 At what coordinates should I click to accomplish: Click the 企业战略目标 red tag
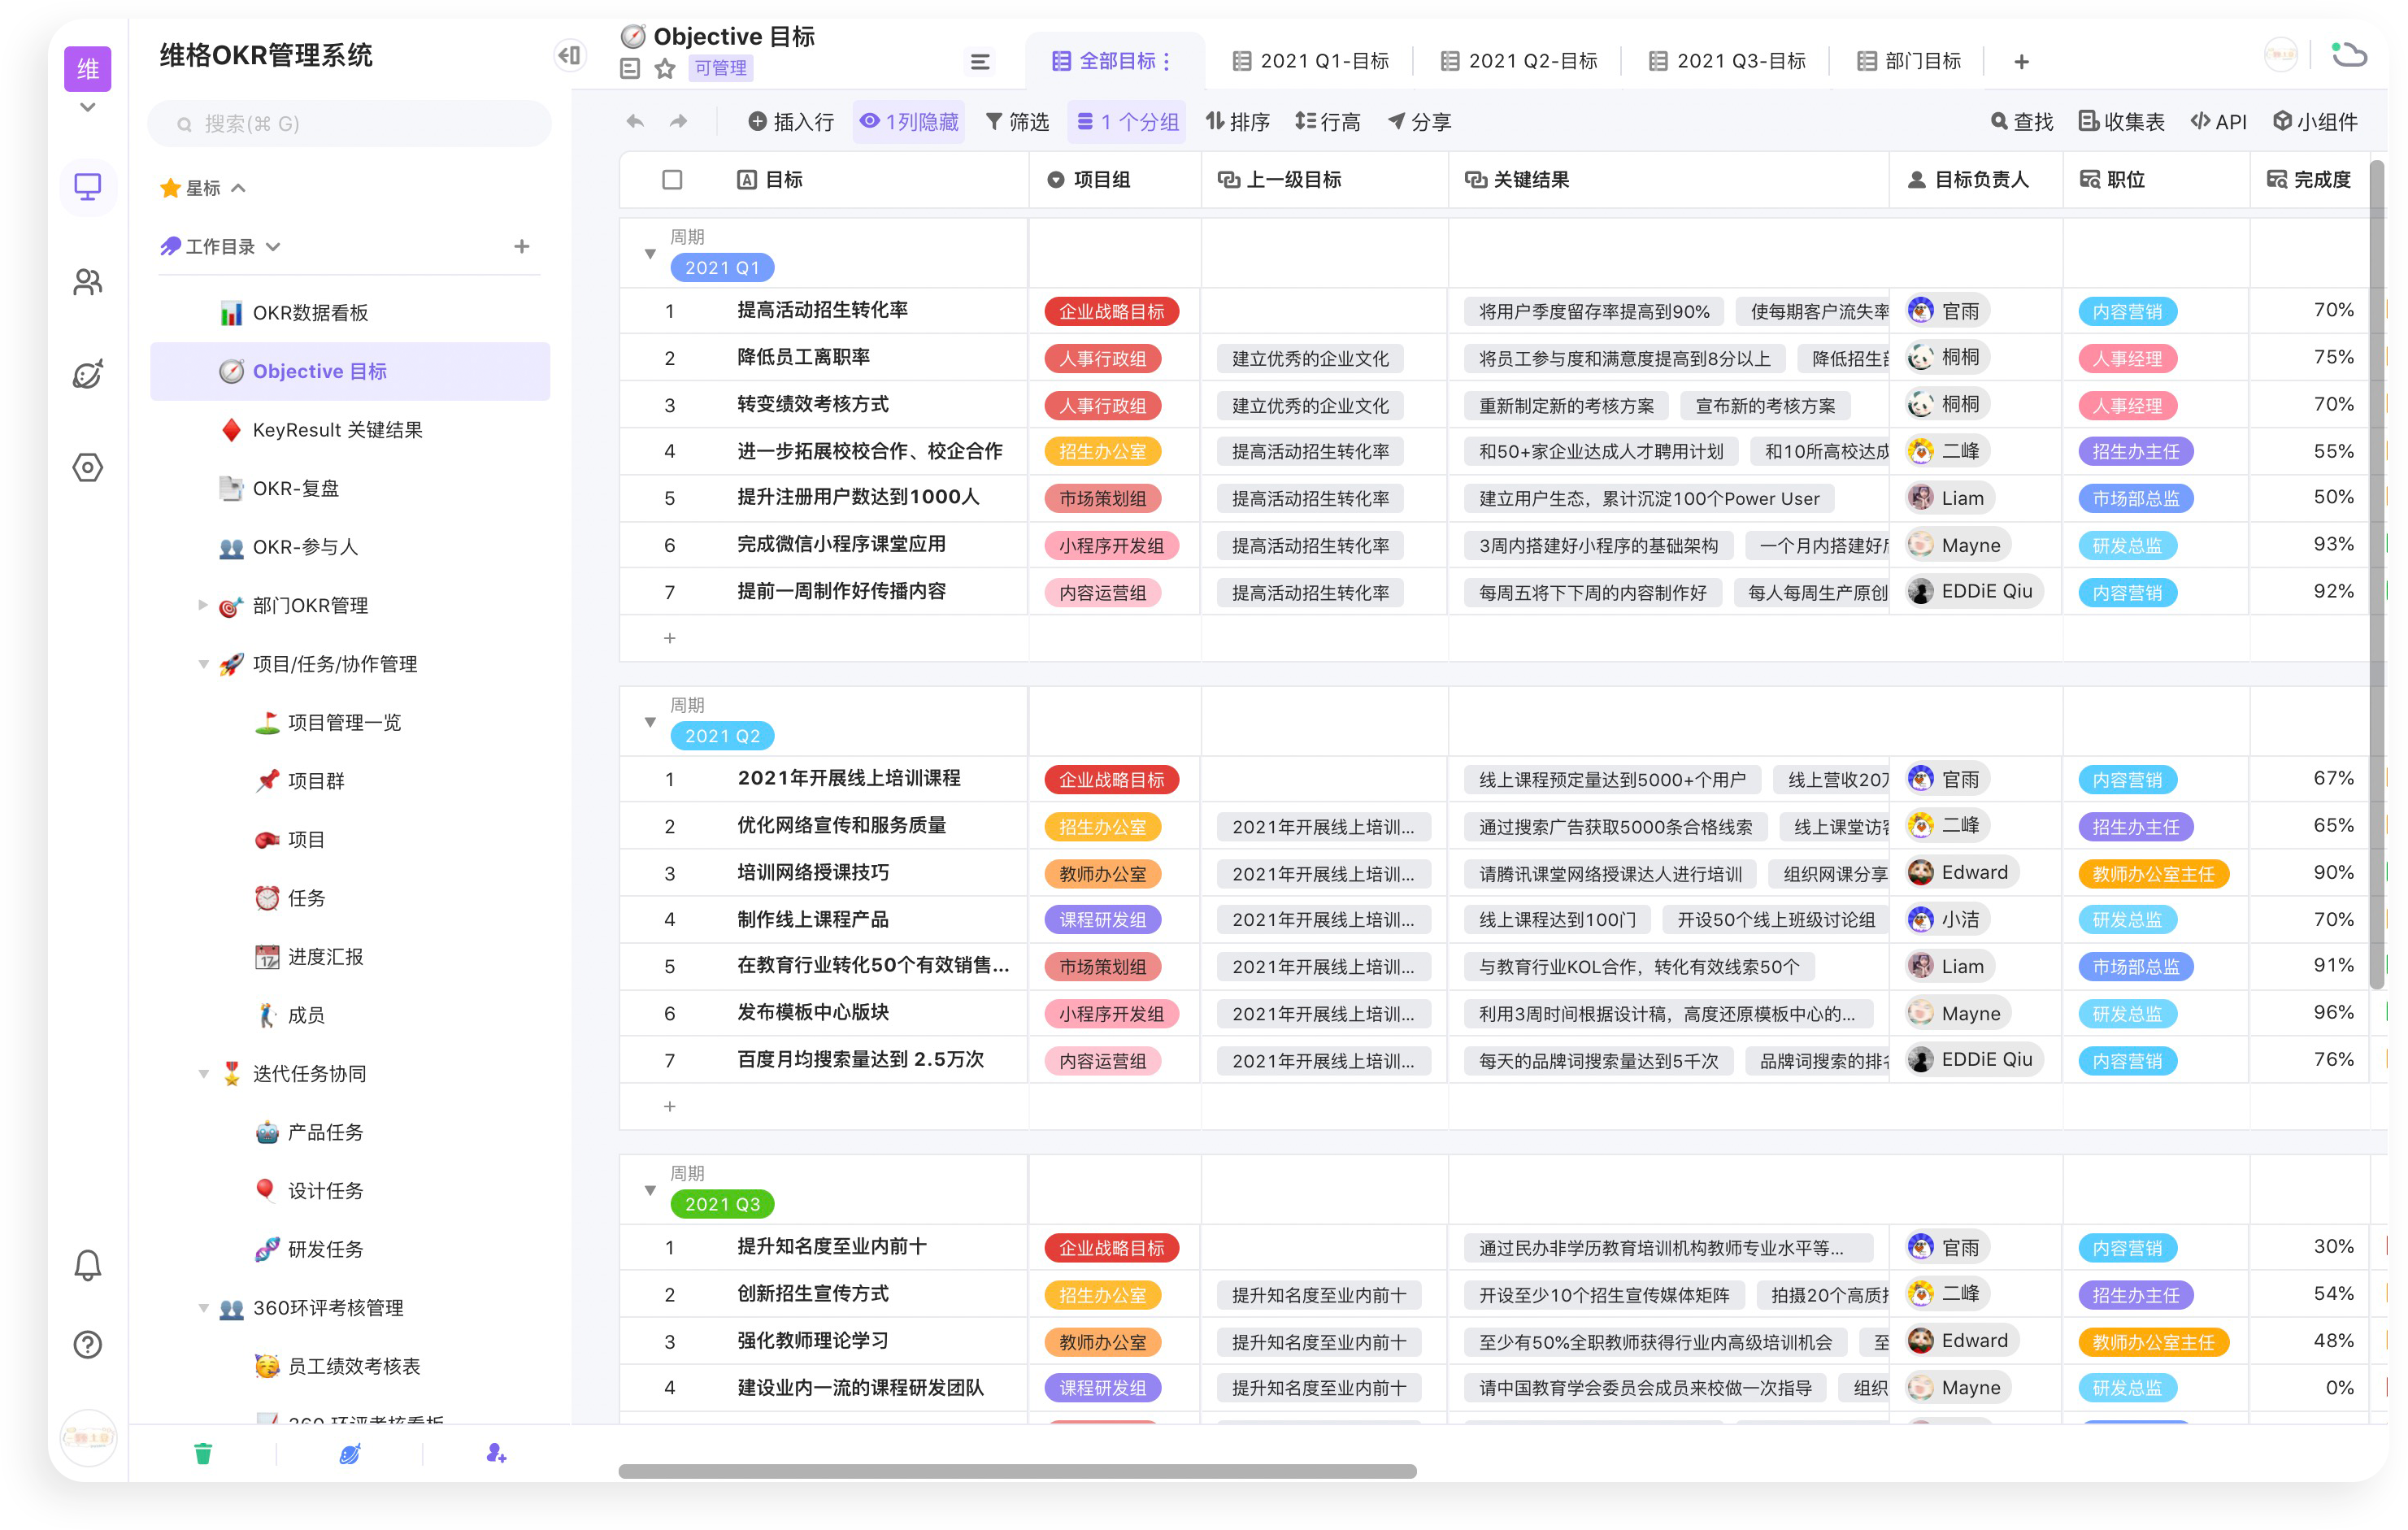(x=1113, y=311)
